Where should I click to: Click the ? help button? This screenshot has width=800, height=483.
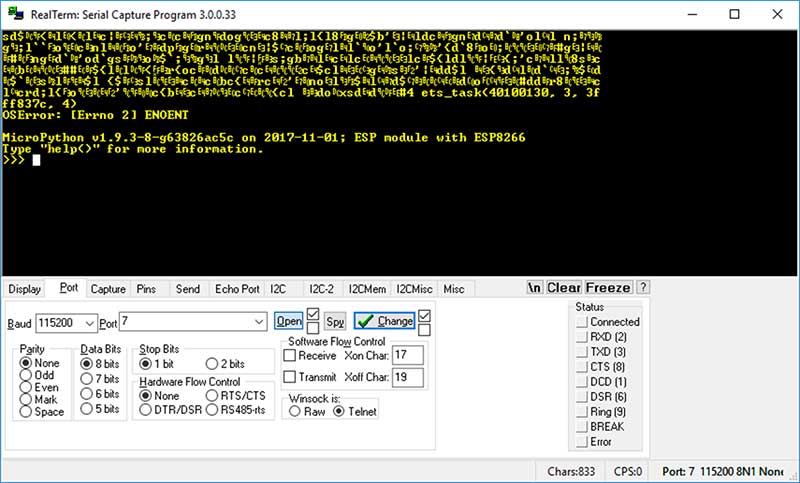(x=643, y=288)
